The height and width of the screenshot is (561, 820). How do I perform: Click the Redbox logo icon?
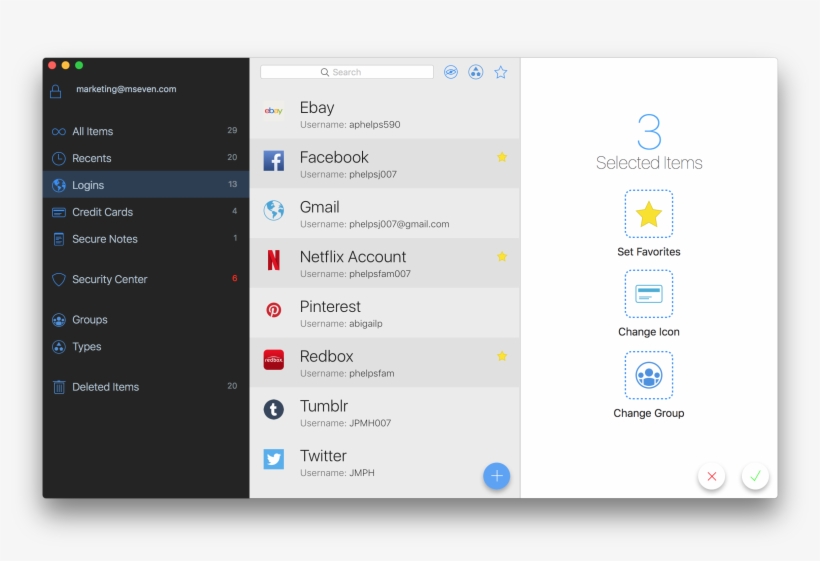(x=274, y=359)
